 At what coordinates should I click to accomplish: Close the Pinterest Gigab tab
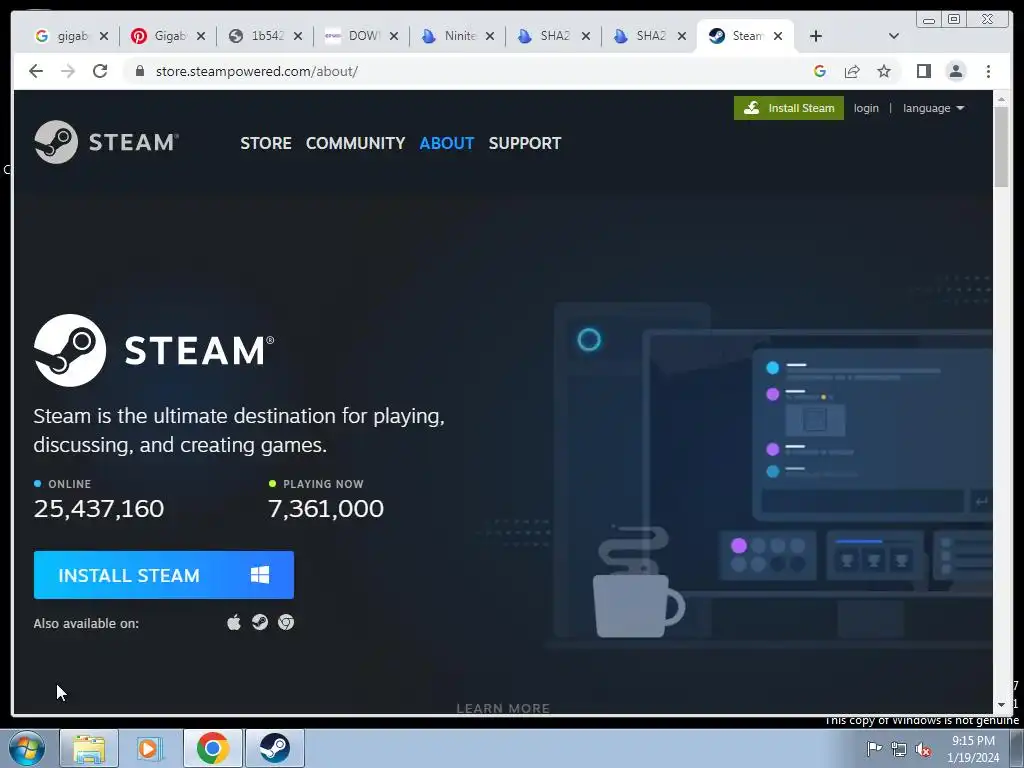[201, 36]
